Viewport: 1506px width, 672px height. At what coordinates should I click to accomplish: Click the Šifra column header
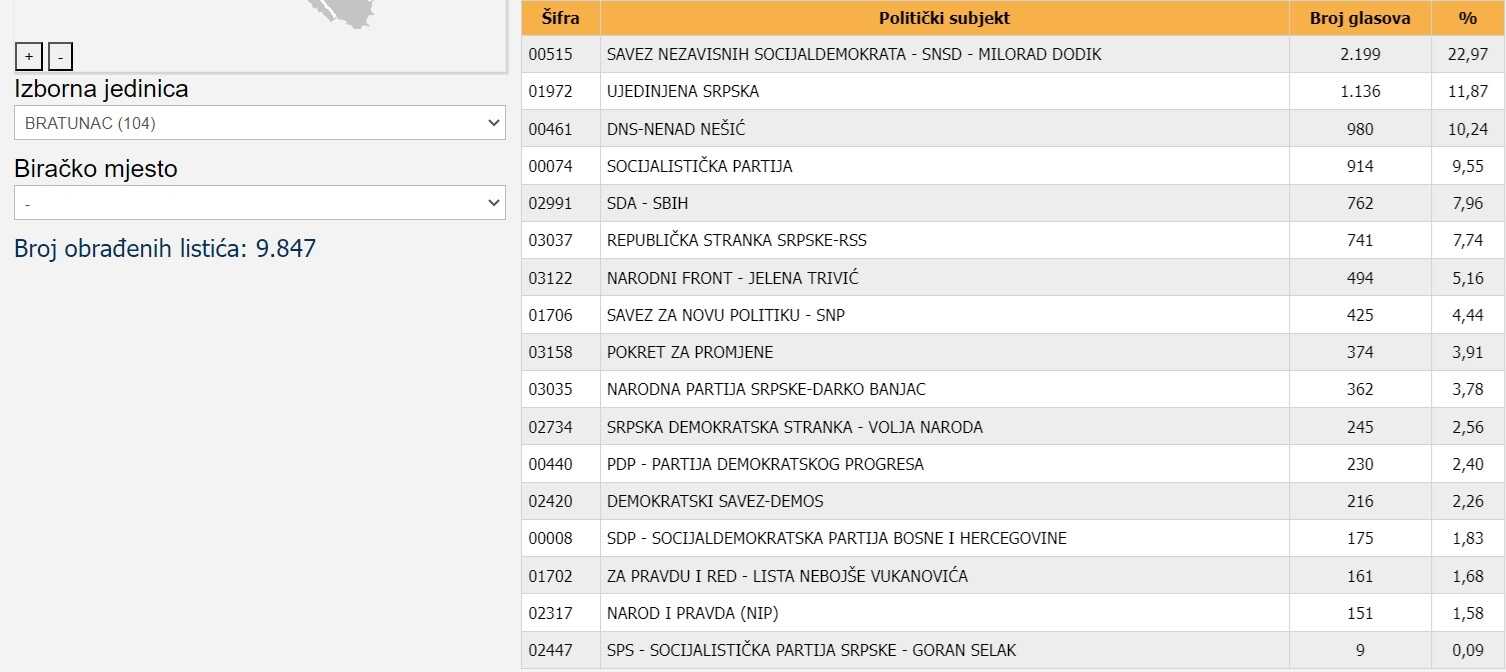click(560, 18)
